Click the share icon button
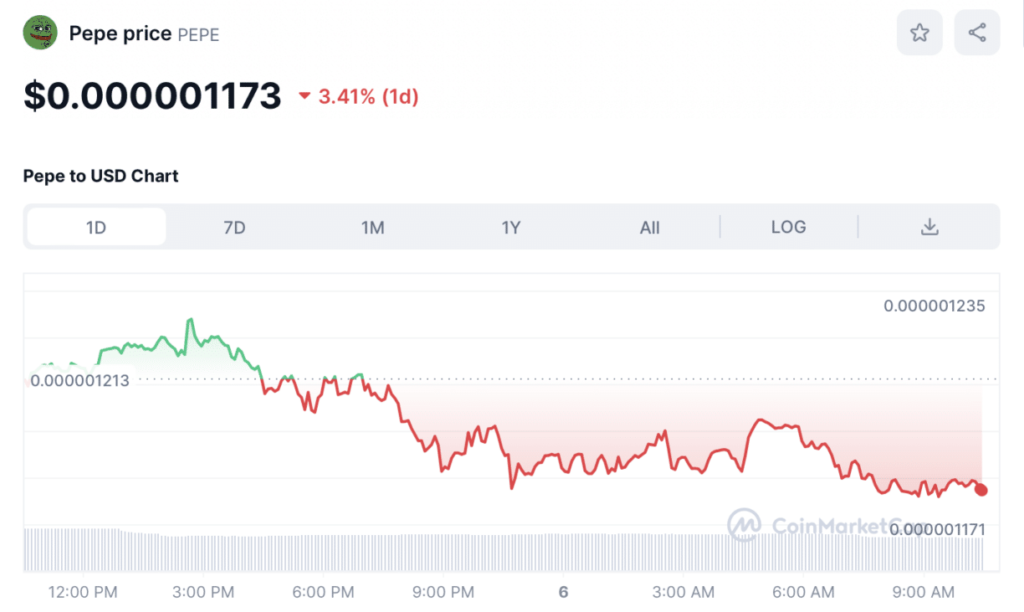 [x=977, y=33]
